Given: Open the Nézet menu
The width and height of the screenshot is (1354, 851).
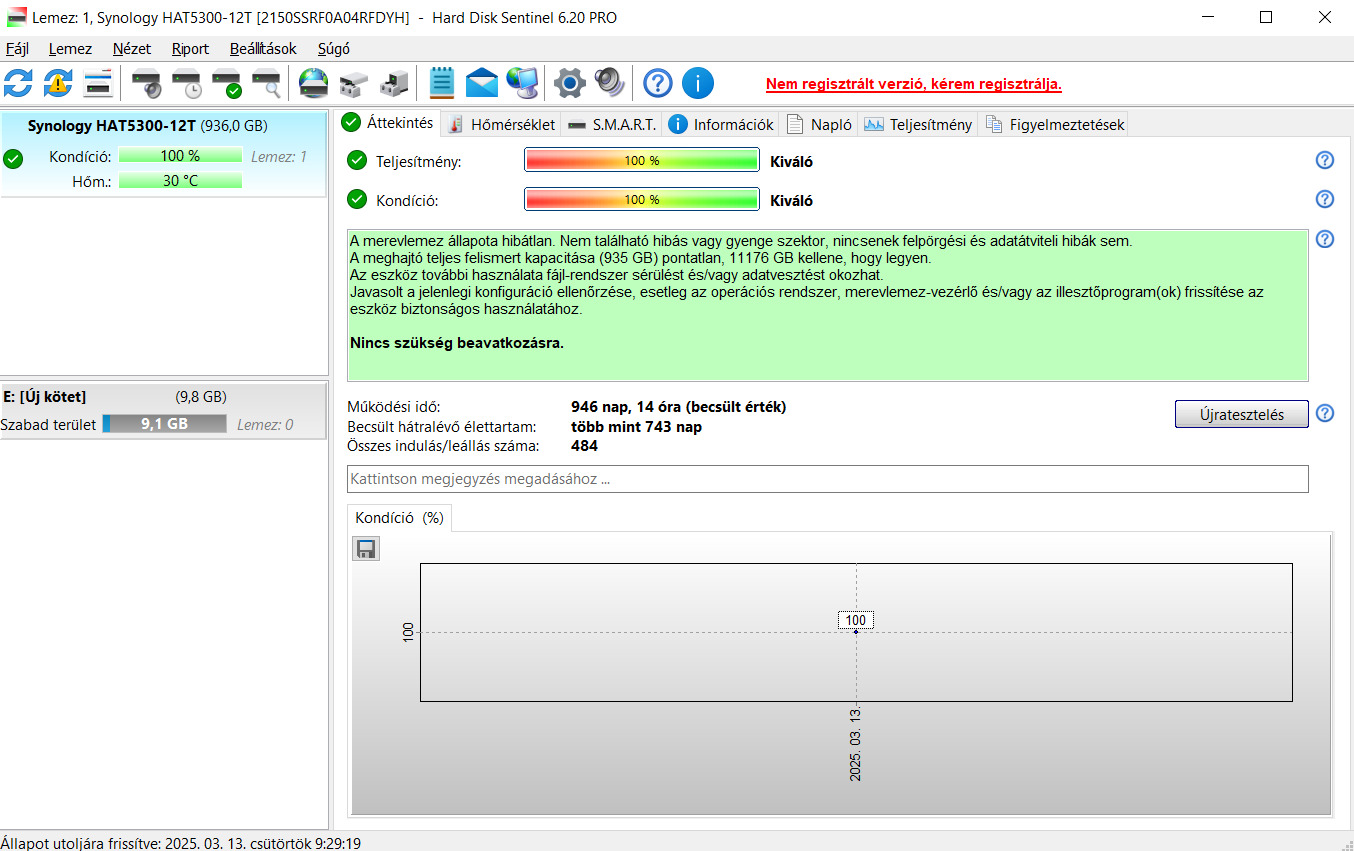Looking at the screenshot, I should (x=132, y=49).
